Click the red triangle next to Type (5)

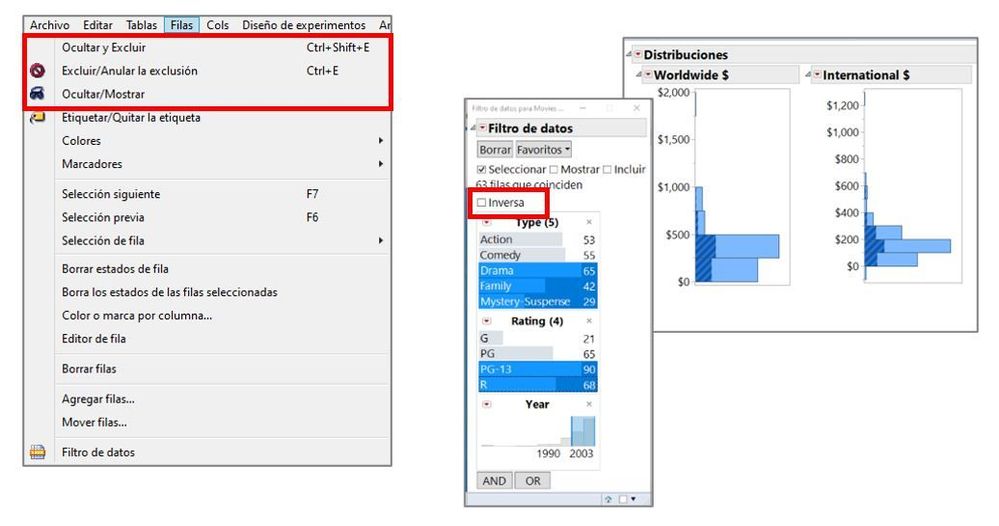point(487,222)
